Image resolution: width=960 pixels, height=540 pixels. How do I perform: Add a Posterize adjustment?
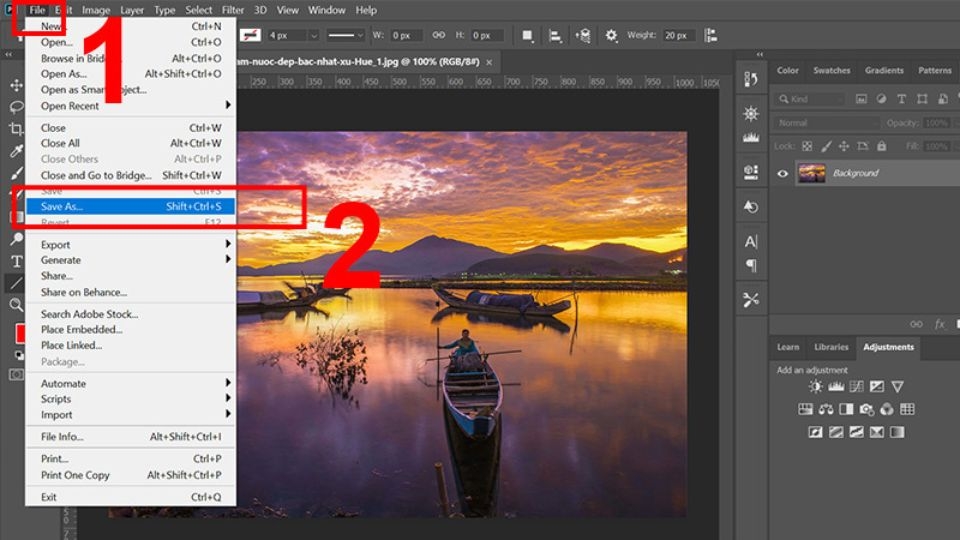click(x=836, y=432)
